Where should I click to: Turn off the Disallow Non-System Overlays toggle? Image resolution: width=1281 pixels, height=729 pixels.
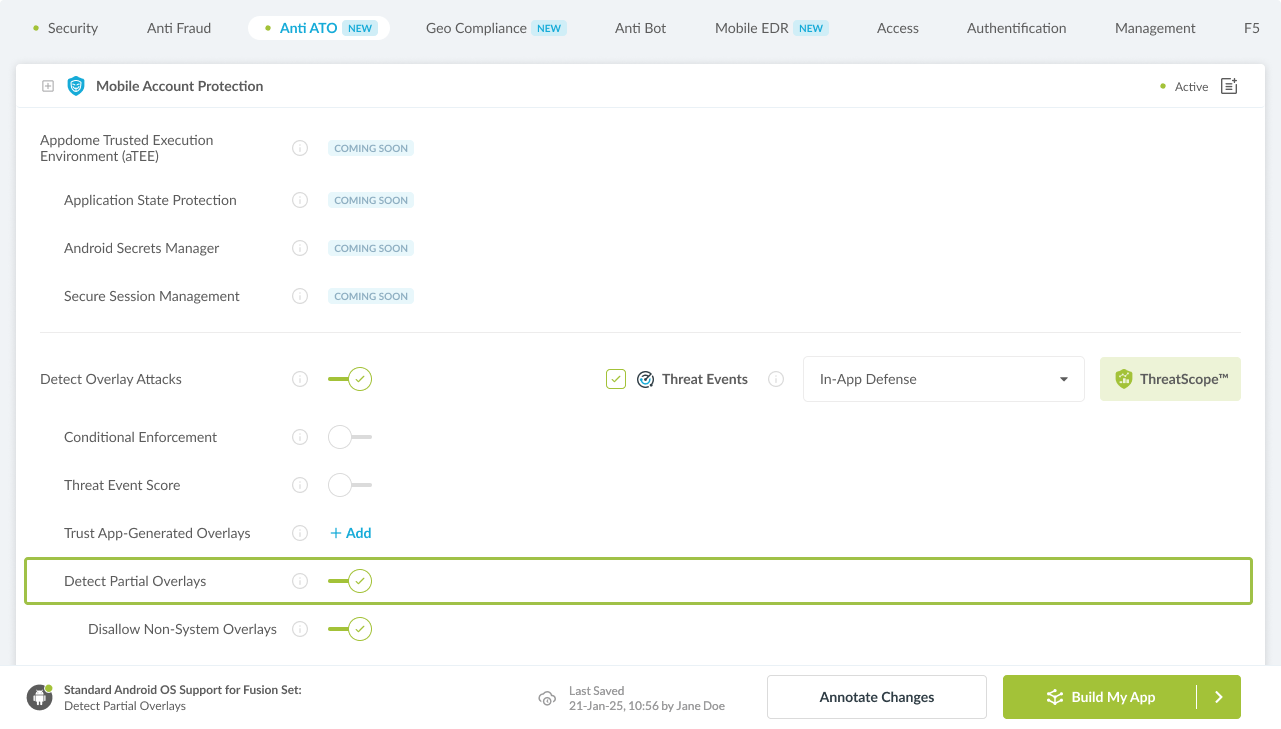click(x=349, y=629)
